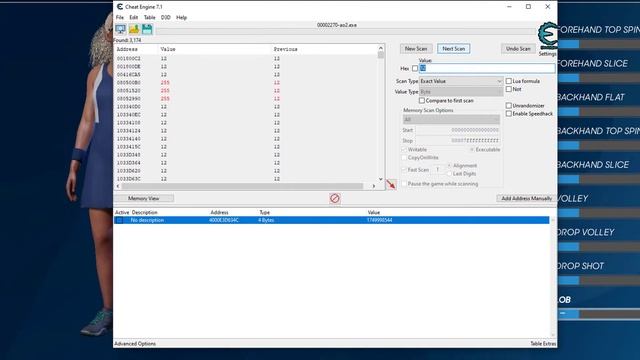
Task: Open the File menu
Action: coord(120,18)
